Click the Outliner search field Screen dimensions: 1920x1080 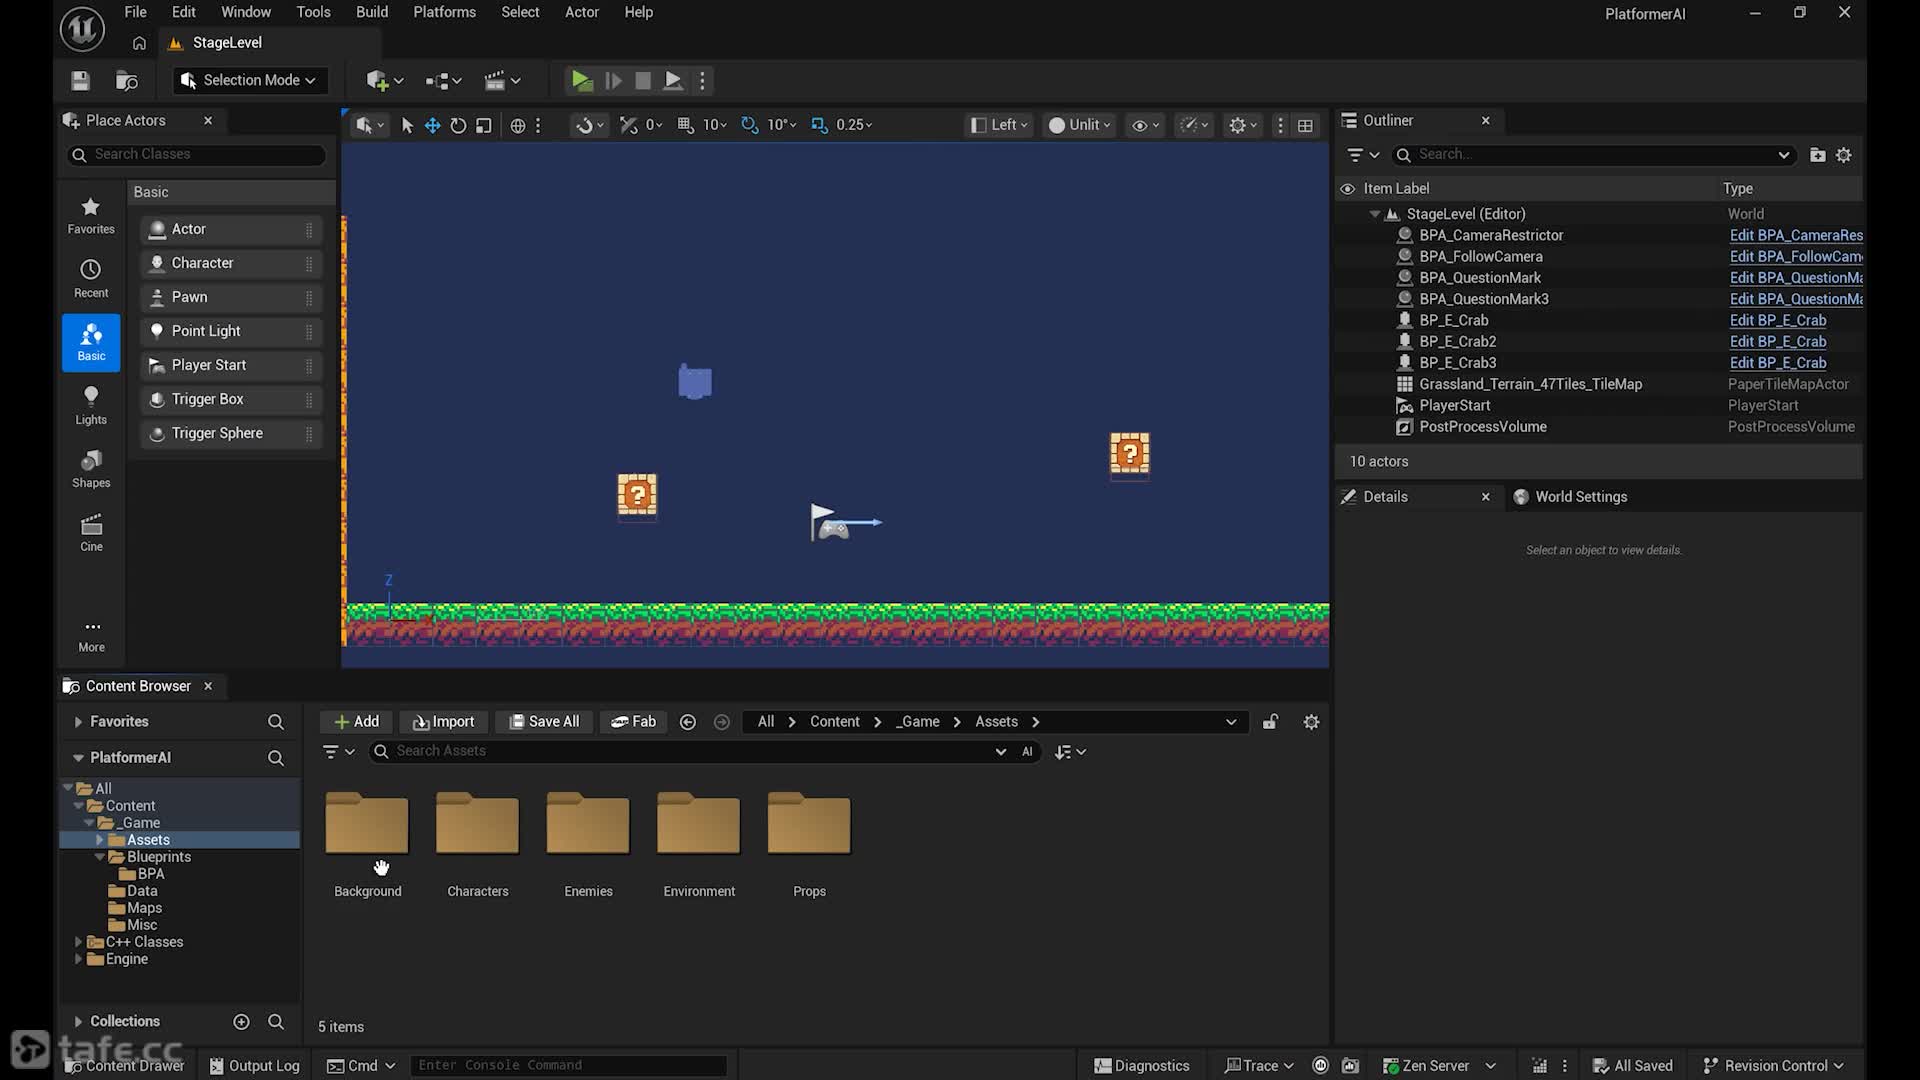point(1593,154)
